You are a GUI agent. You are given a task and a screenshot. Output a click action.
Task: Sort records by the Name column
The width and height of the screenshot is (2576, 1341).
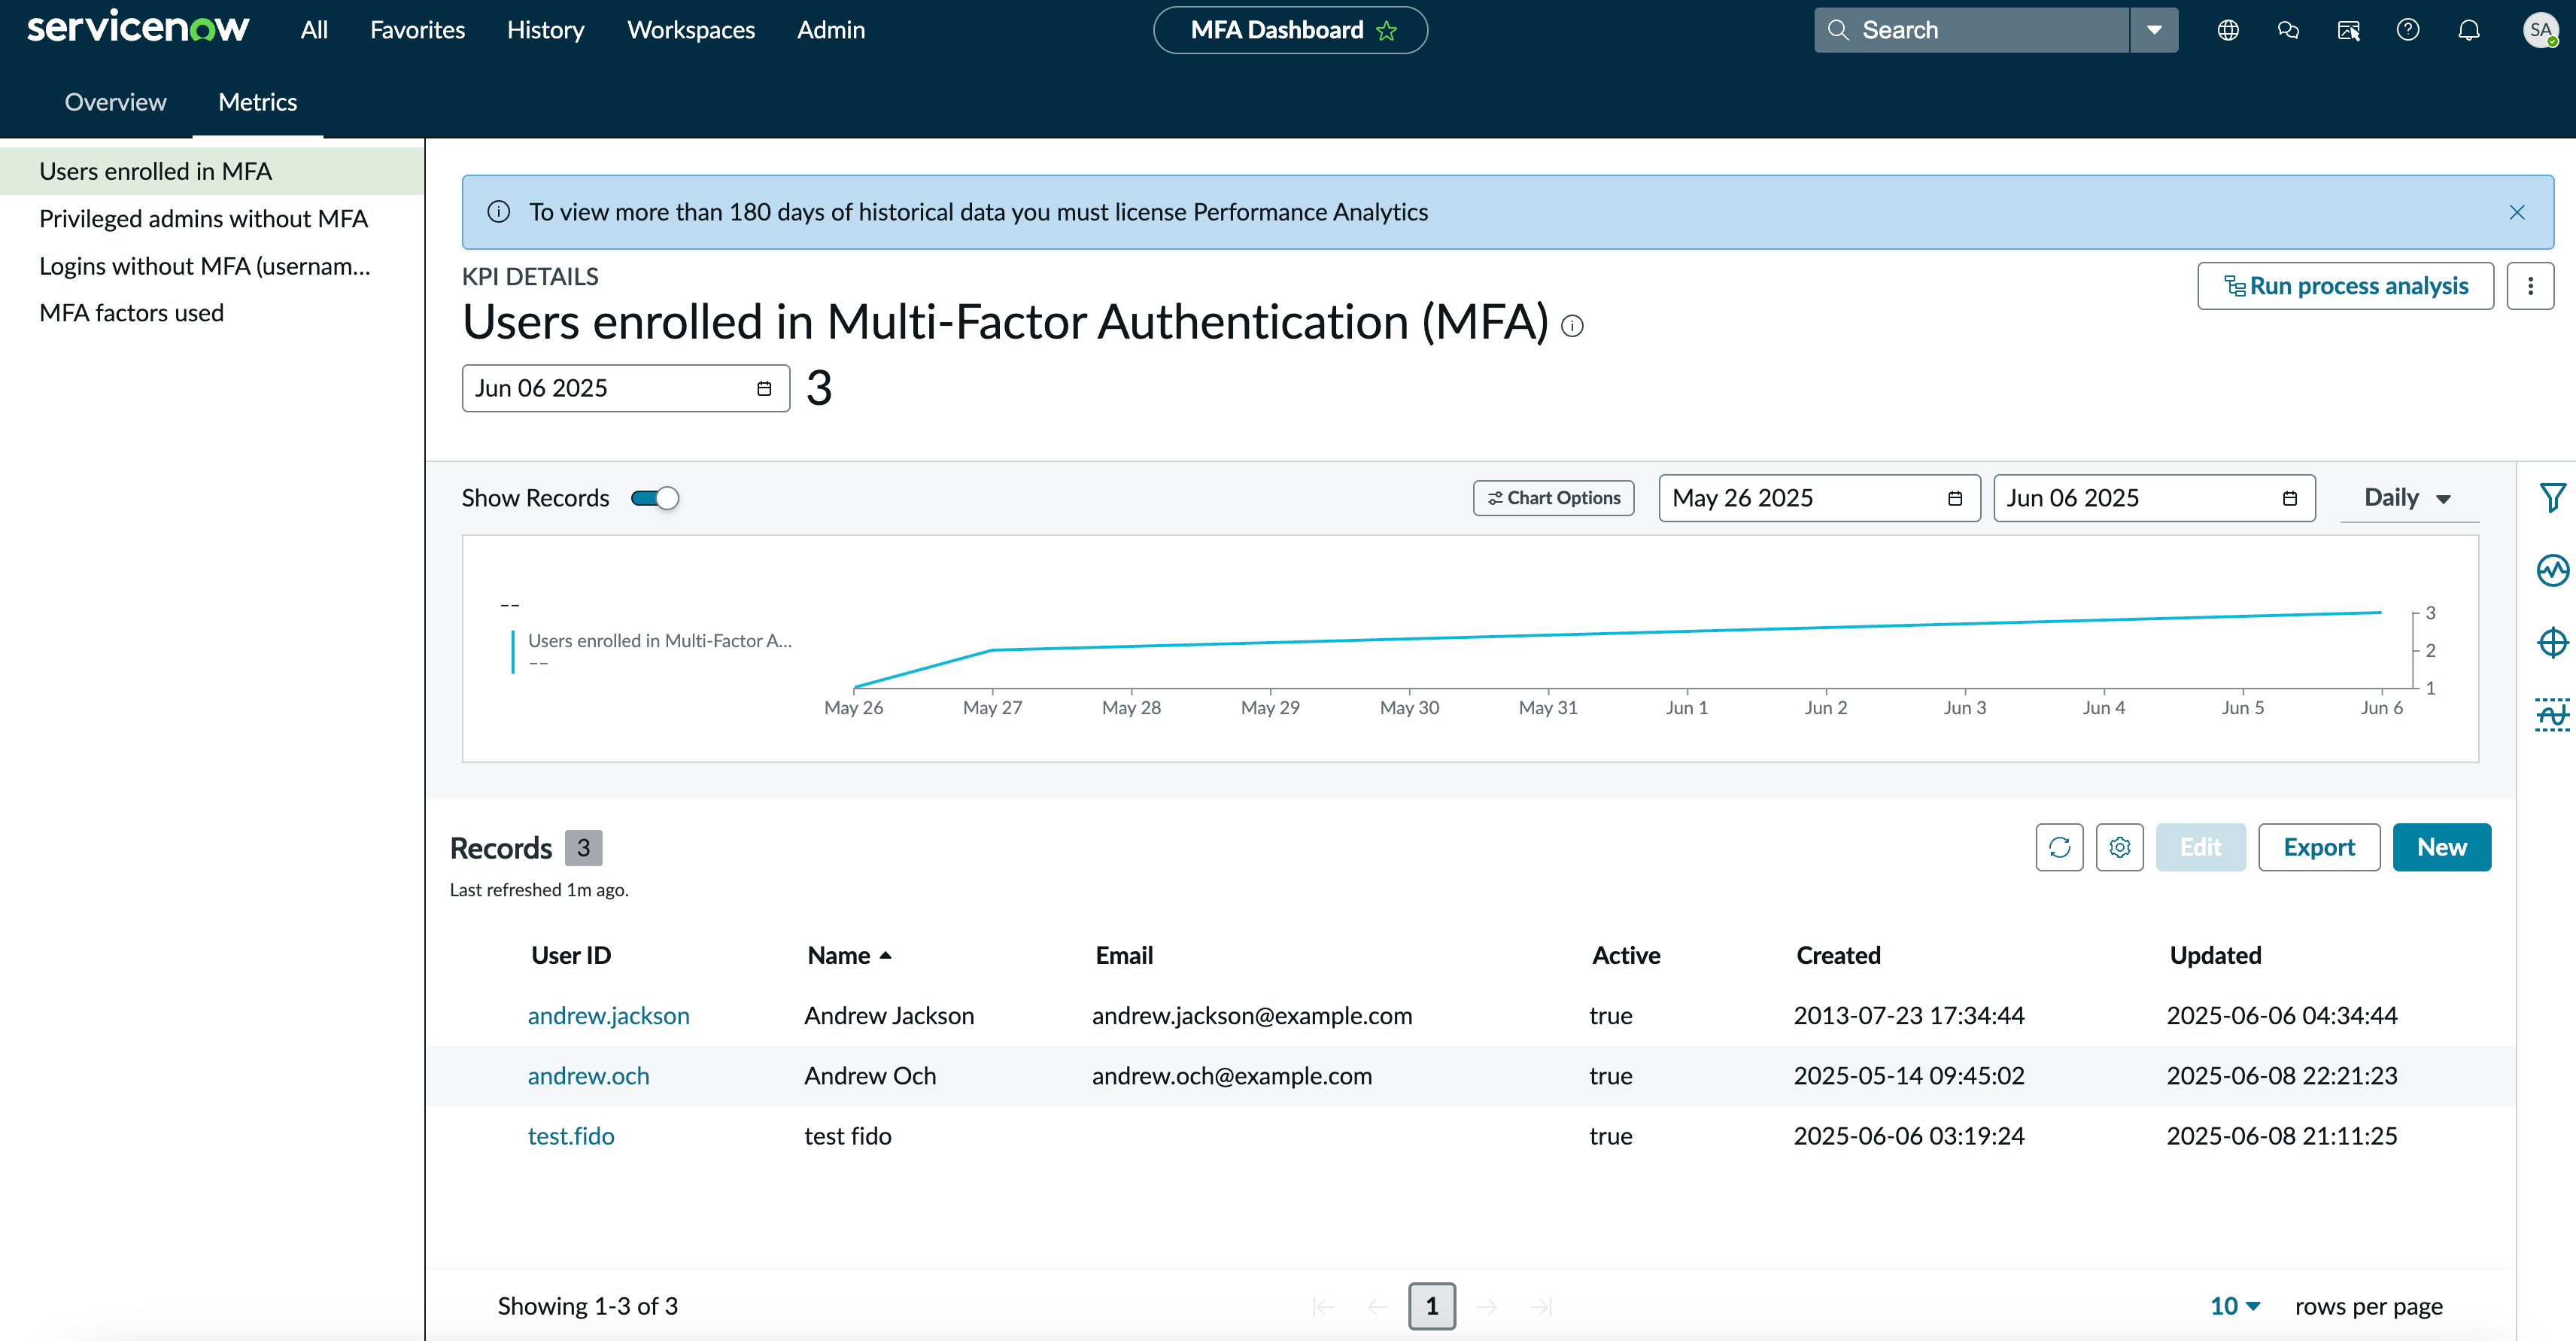click(849, 956)
